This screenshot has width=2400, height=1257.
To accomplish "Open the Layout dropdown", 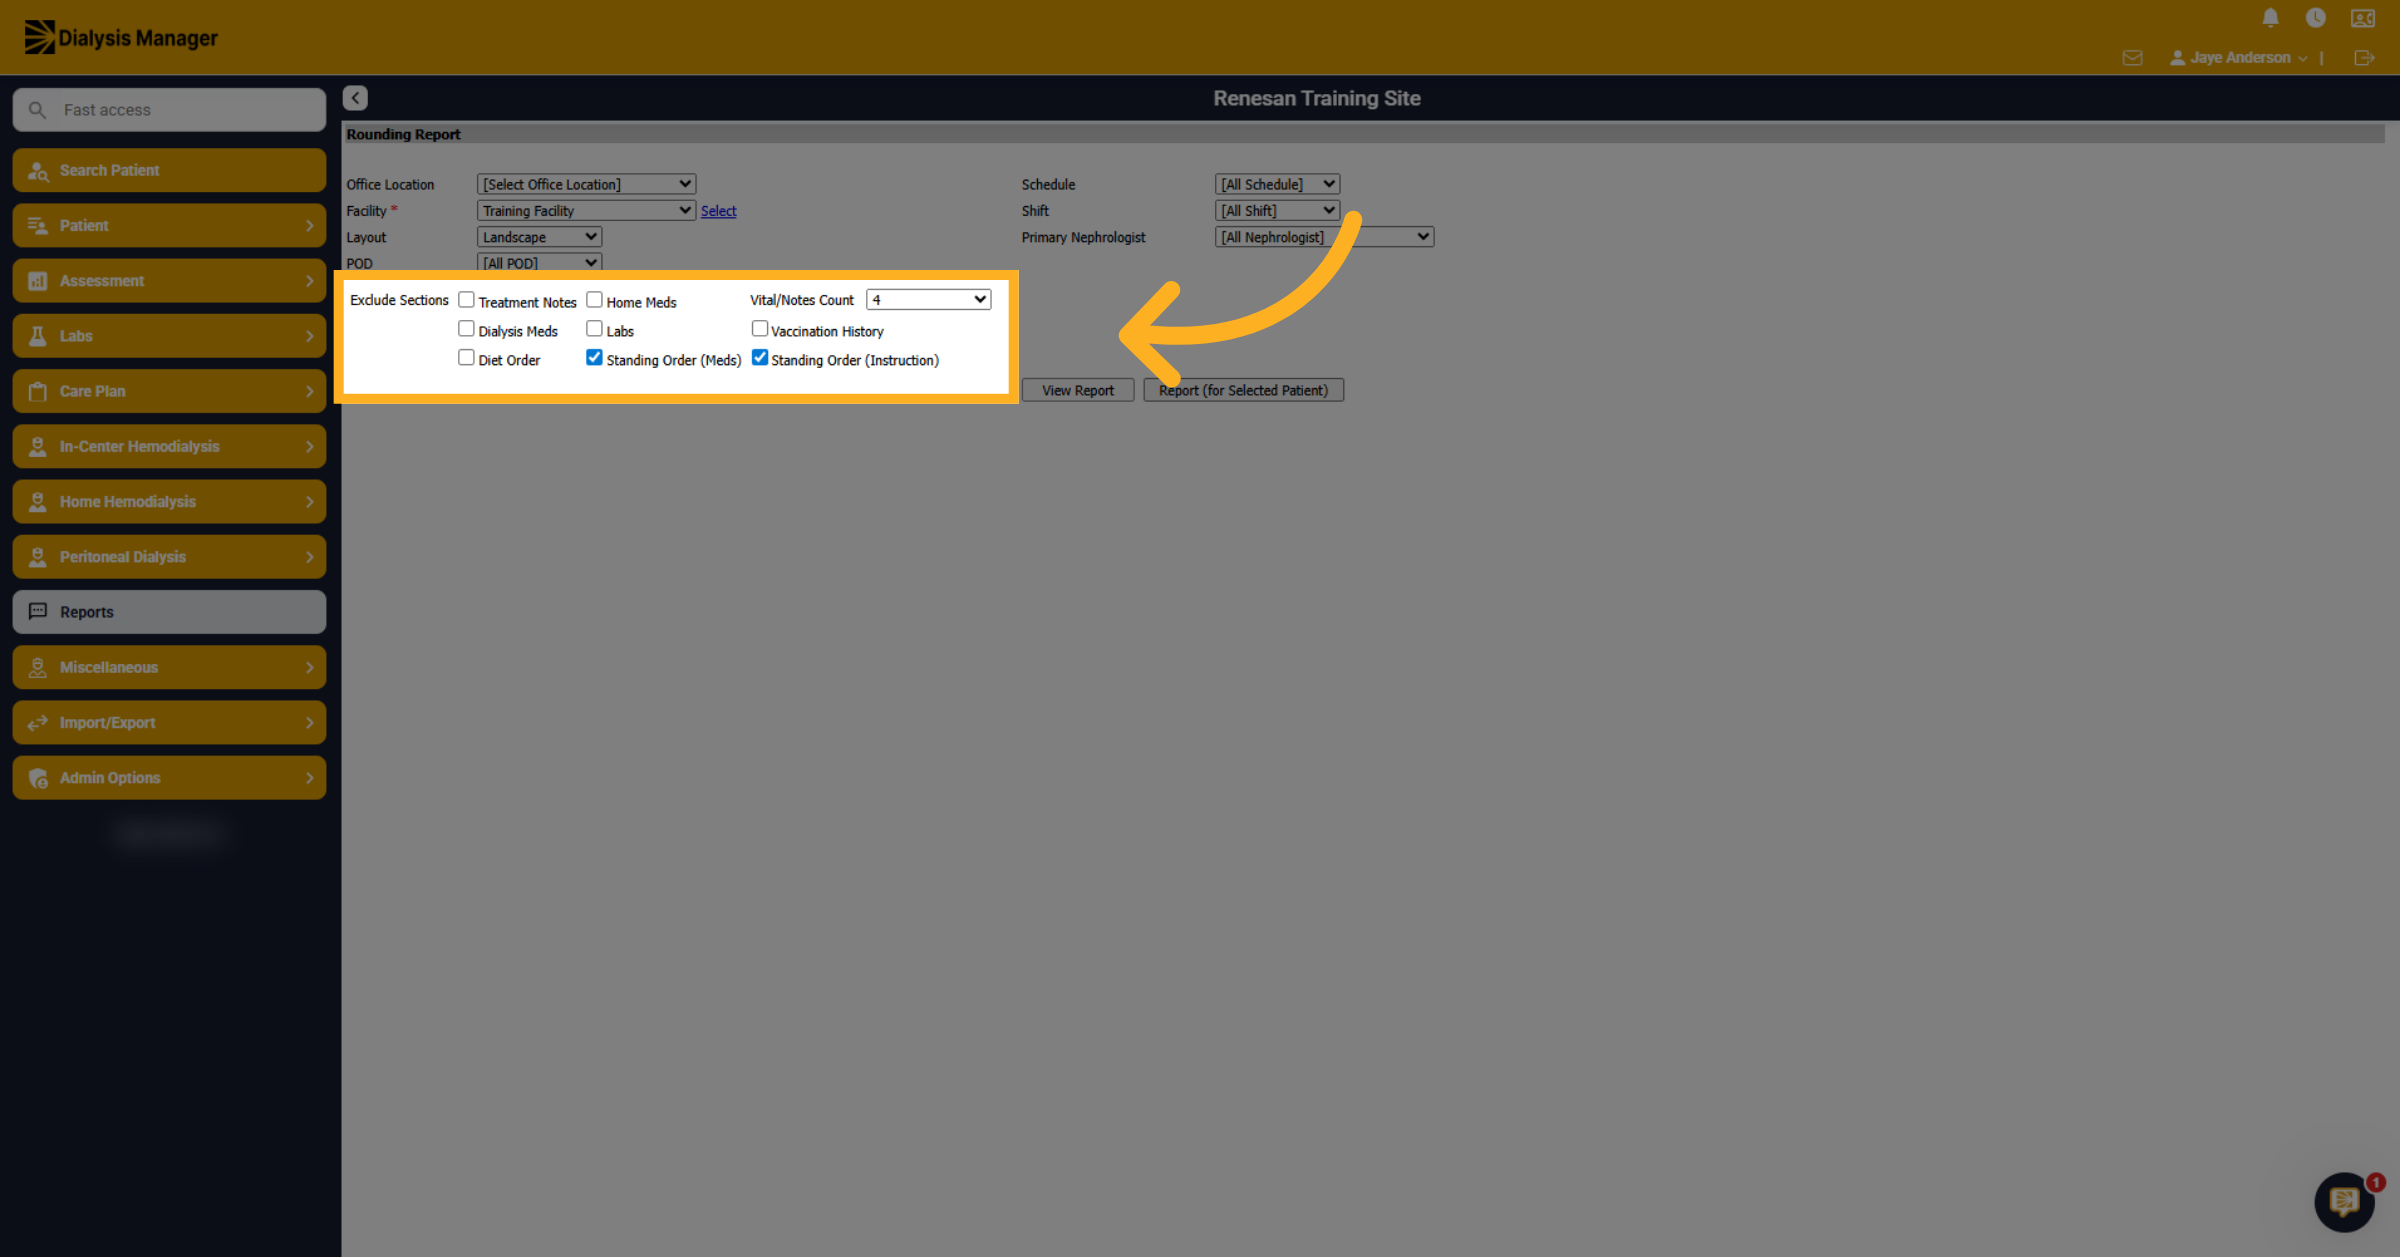I will point(539,237).
